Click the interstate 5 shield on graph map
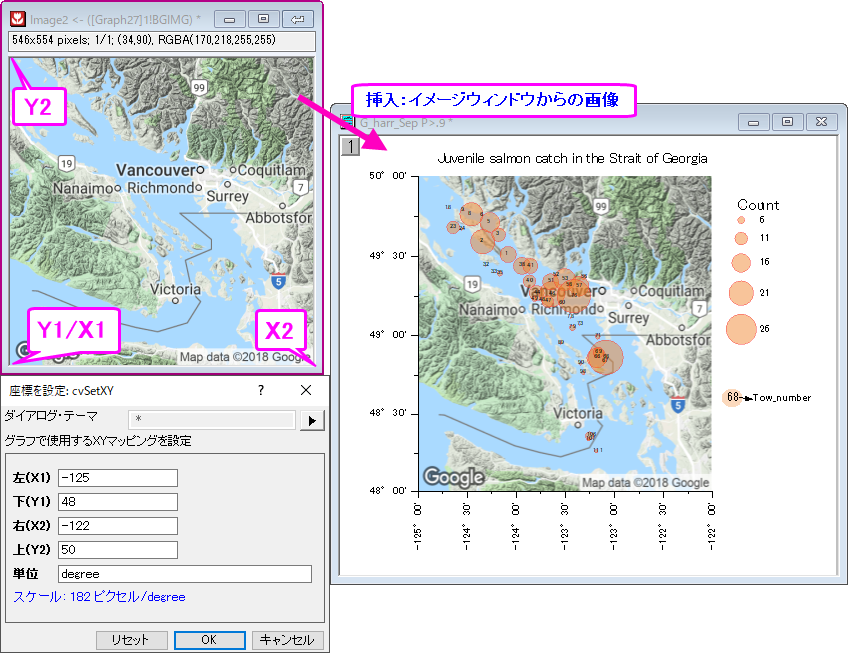This screenshot has height=653, width=848. 678,405
